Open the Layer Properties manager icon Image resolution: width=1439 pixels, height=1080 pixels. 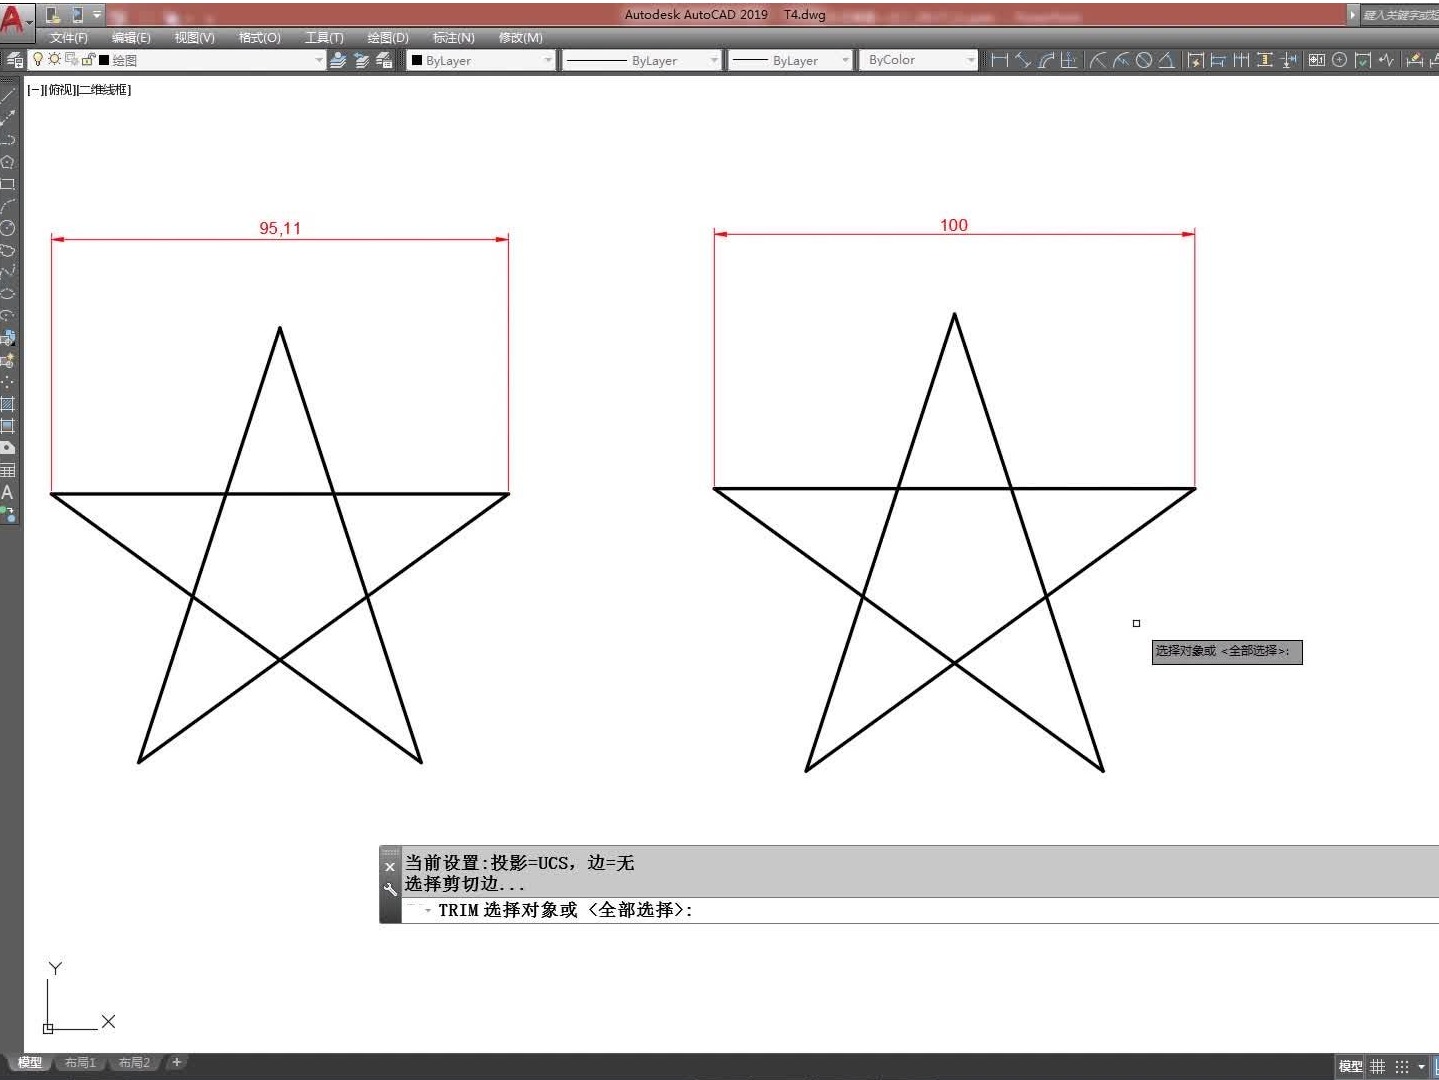tap(15, 60)
